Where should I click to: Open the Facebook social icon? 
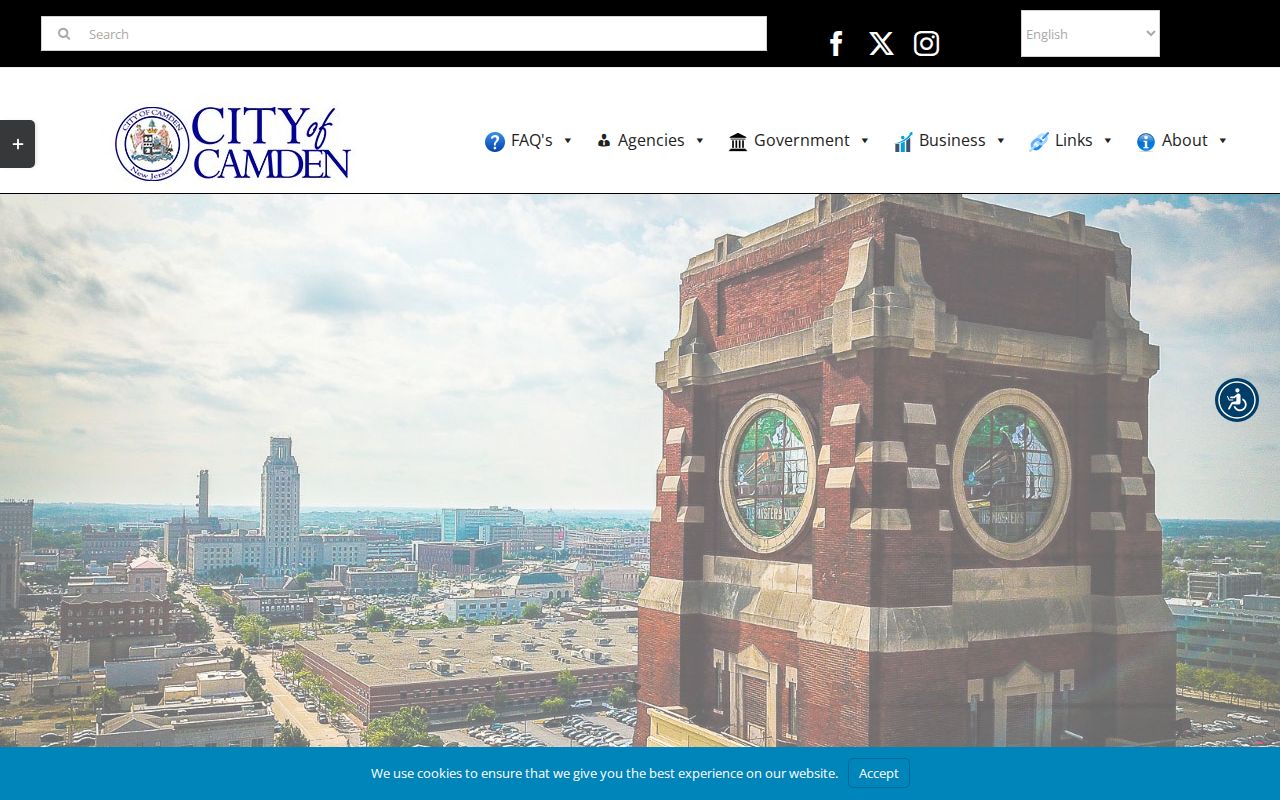point(836,44)
